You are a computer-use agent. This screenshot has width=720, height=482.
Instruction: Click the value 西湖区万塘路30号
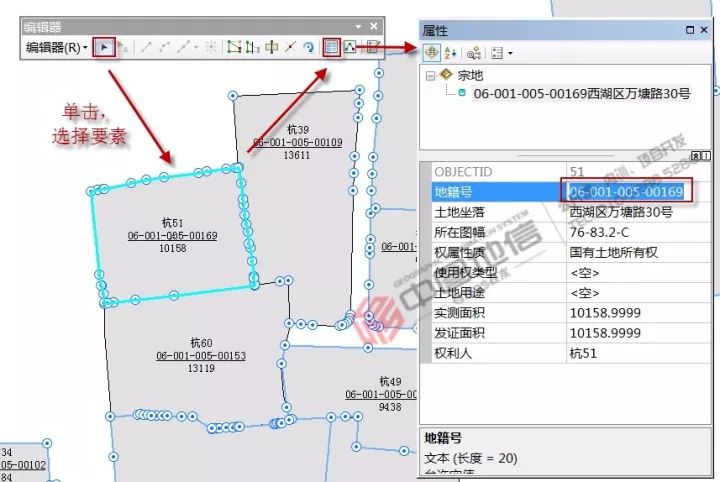pos(621,212)
